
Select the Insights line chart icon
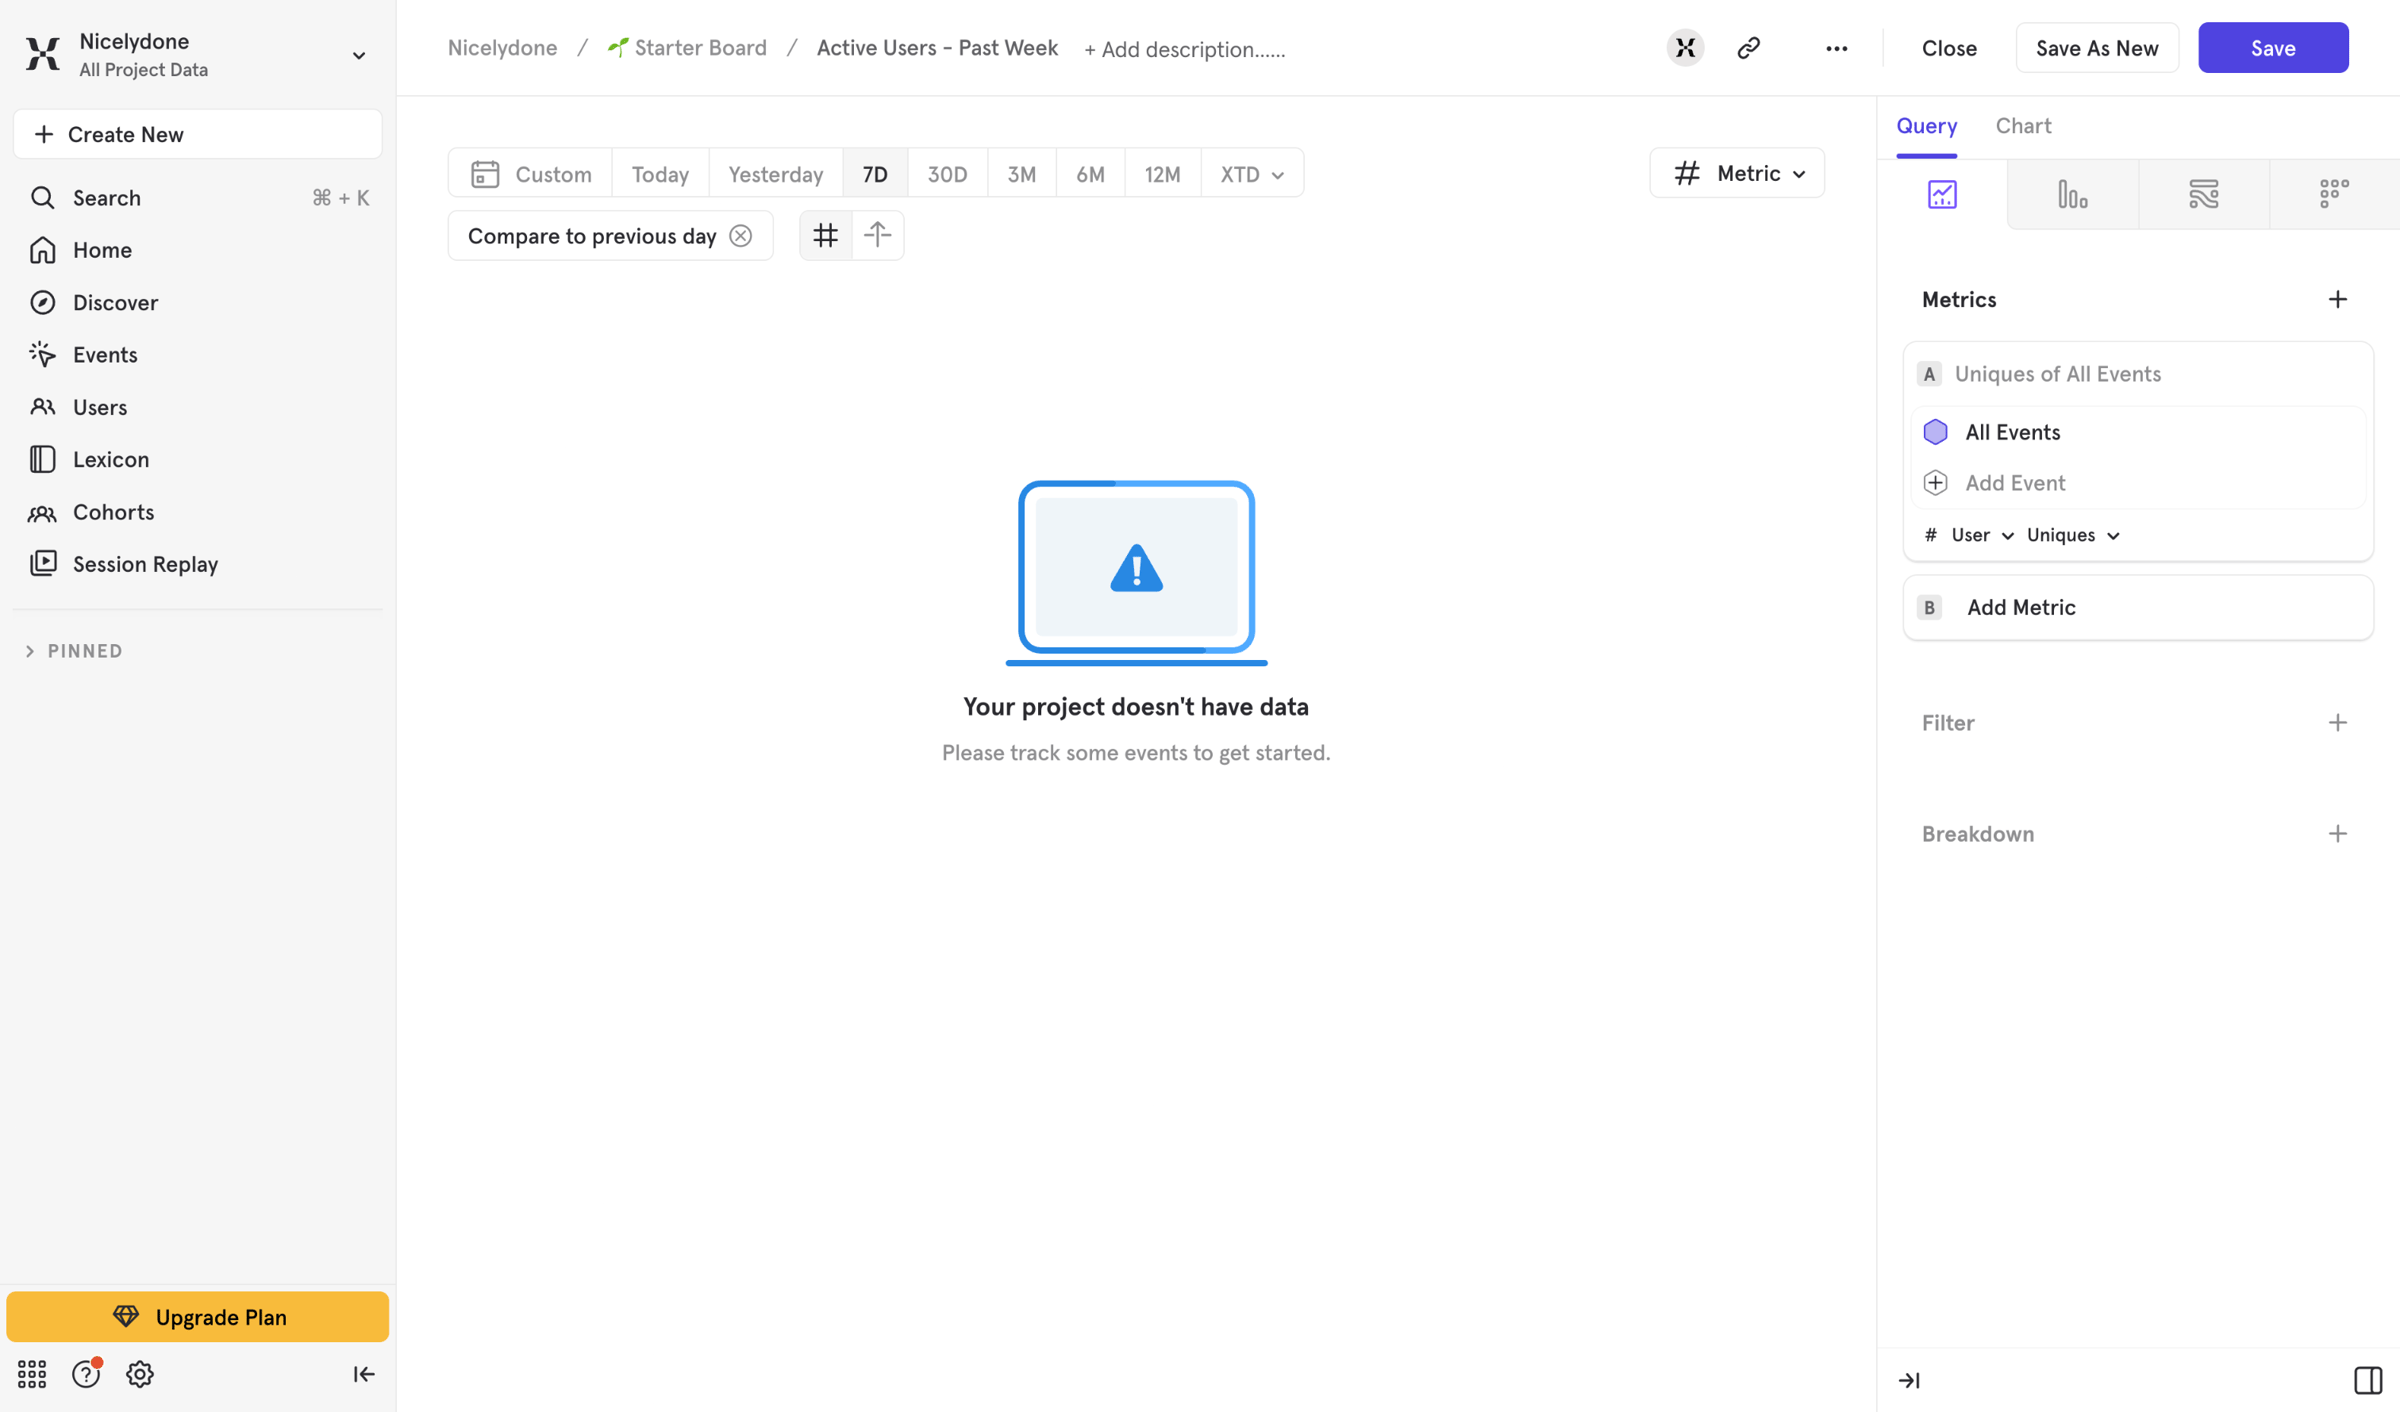(1942, 194)
